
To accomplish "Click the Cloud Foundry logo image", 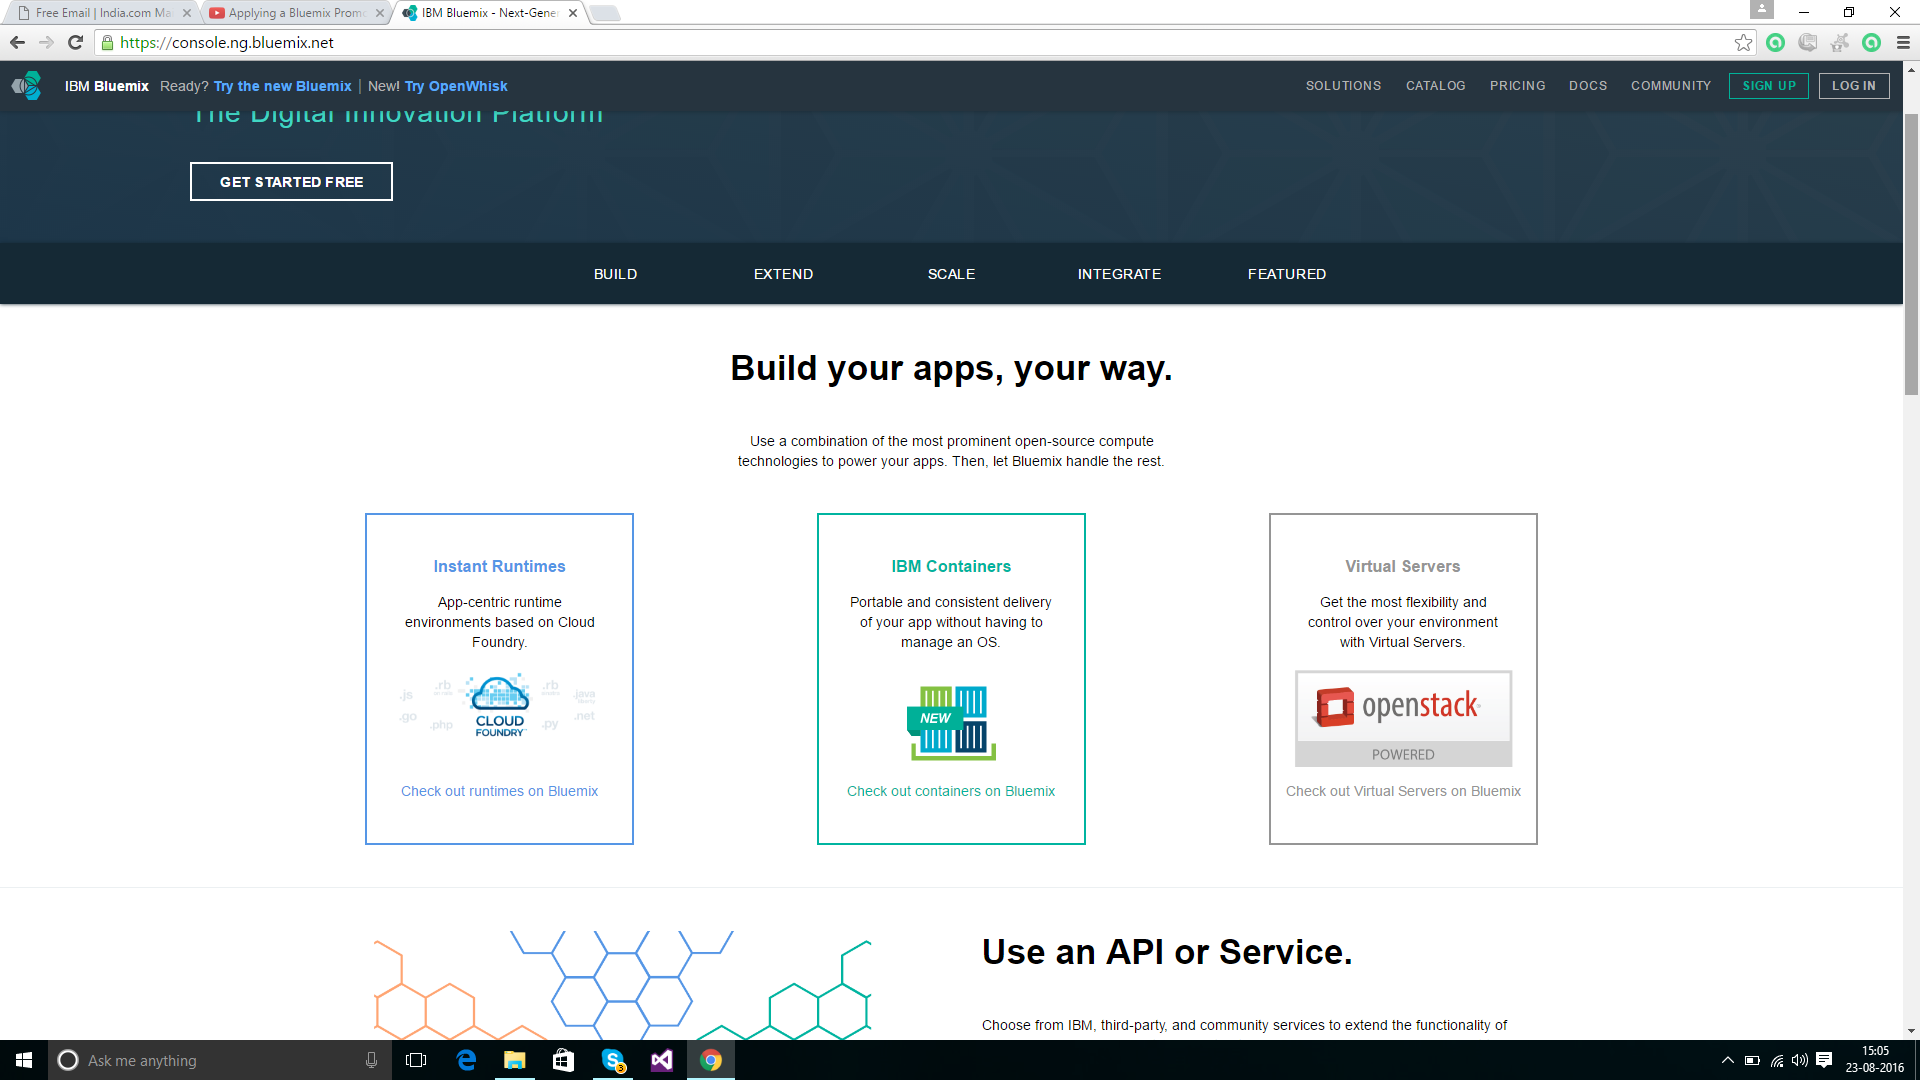I will click(499, 707).
